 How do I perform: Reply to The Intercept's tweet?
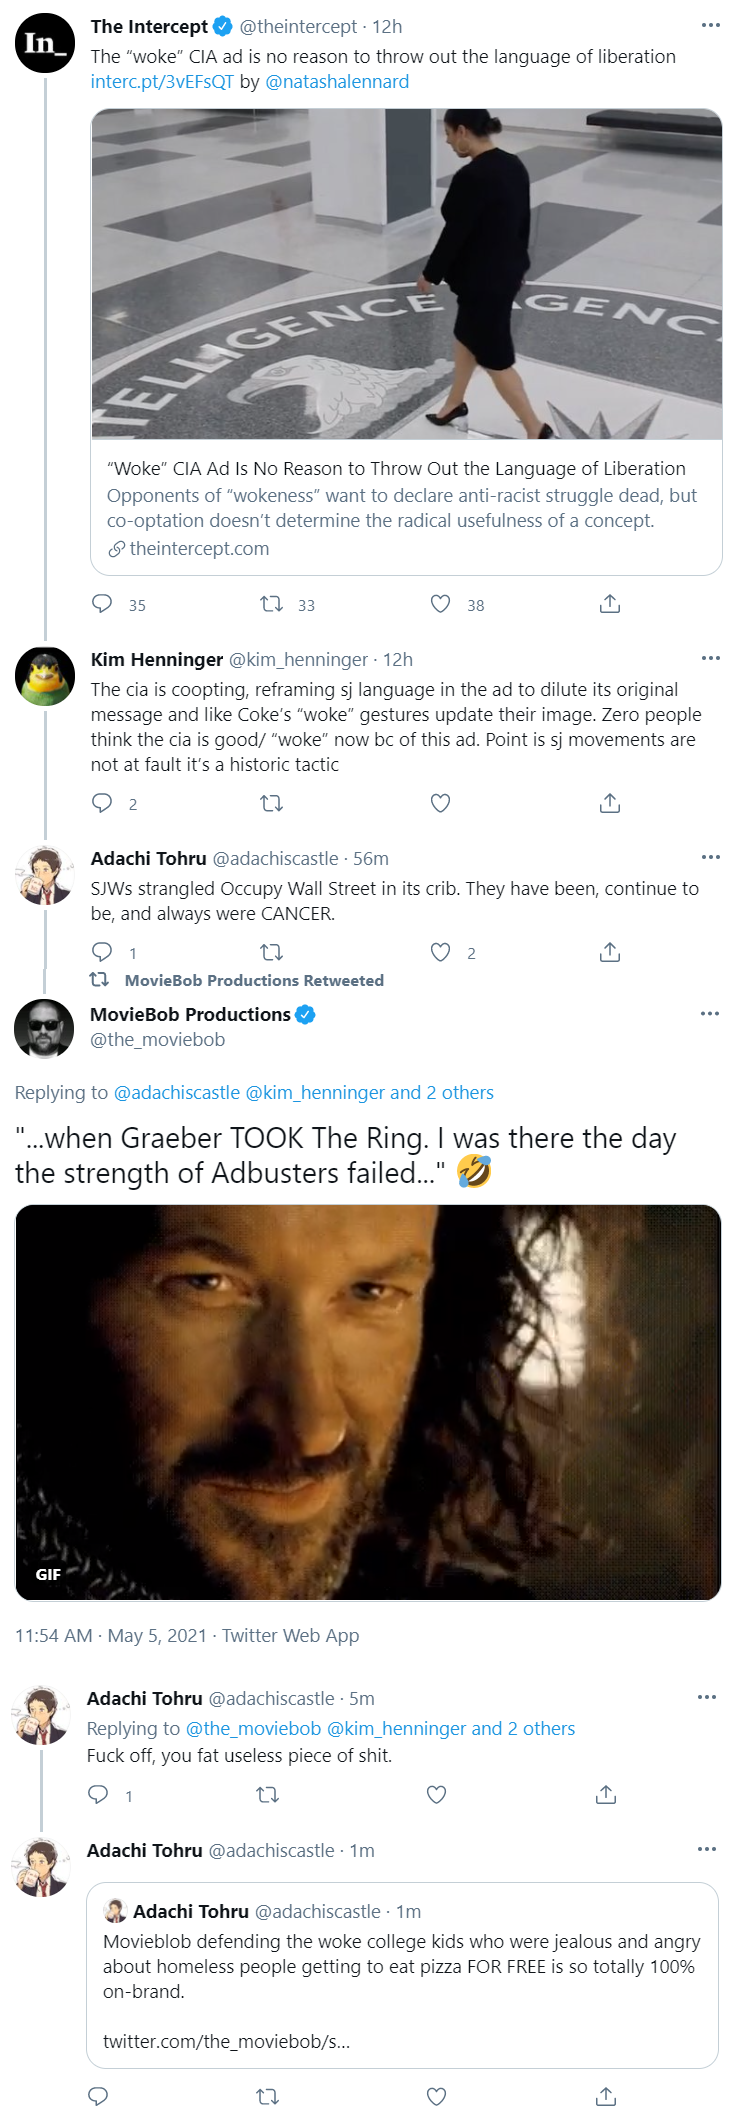[102, 603]
